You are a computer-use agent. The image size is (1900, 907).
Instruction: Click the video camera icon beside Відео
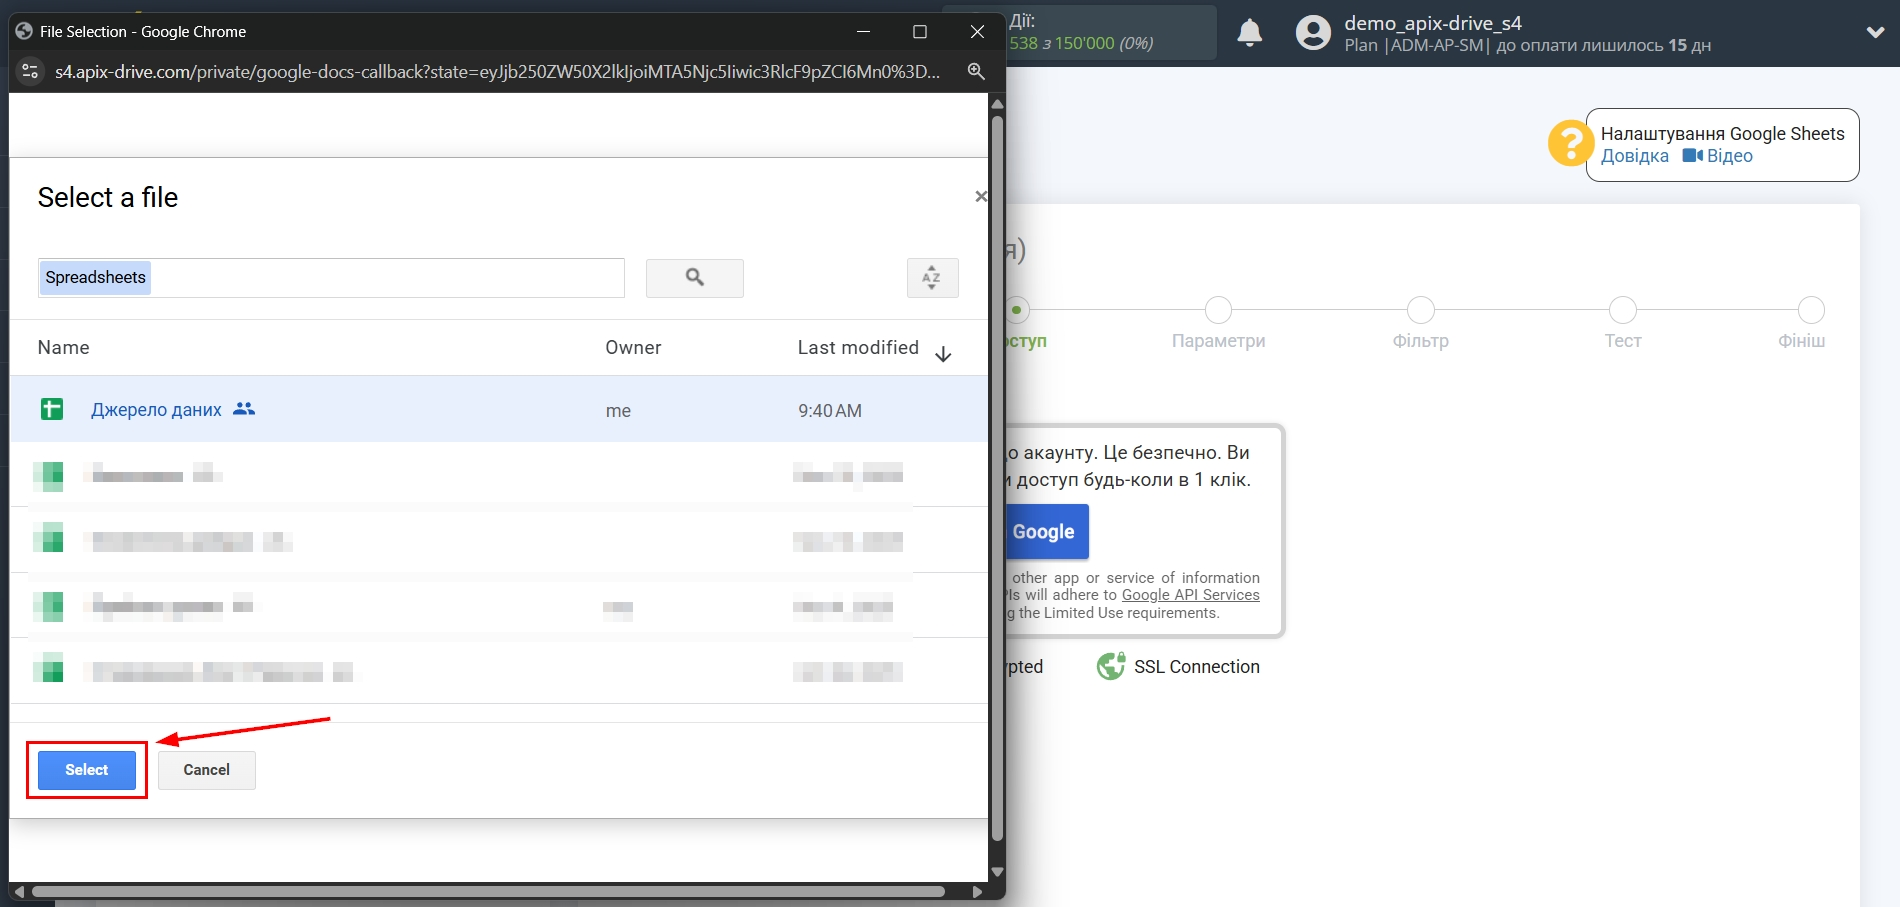(1690, 156)
